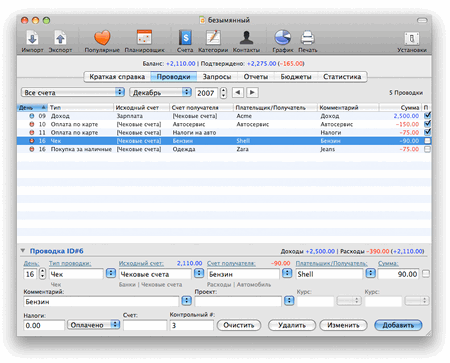This screenshot has width=450, height=363.
Task: Click the Добавить button
Action: 398,325
